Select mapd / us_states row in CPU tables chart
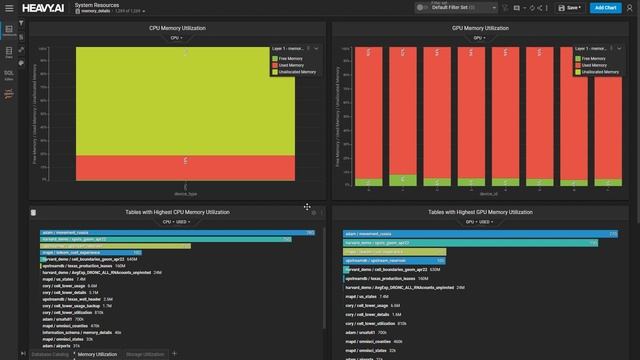 coord(63,279)
